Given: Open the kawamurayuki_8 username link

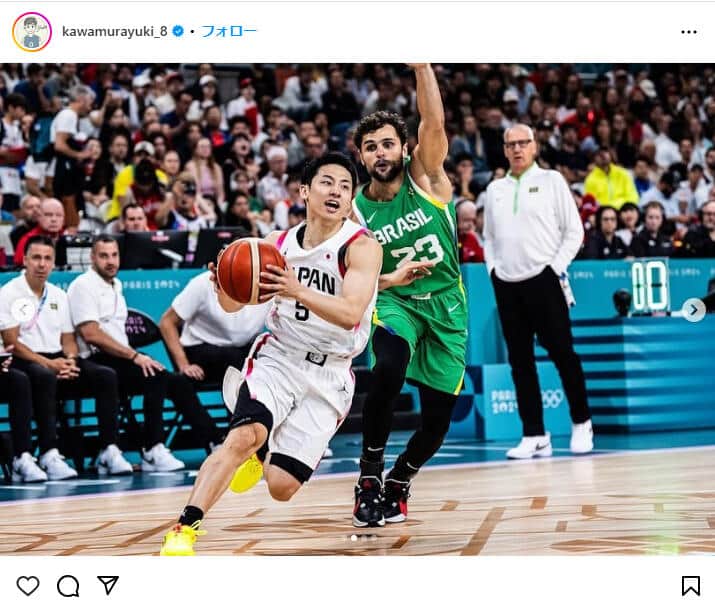Looking at the screenshot, I should [114, 31].
